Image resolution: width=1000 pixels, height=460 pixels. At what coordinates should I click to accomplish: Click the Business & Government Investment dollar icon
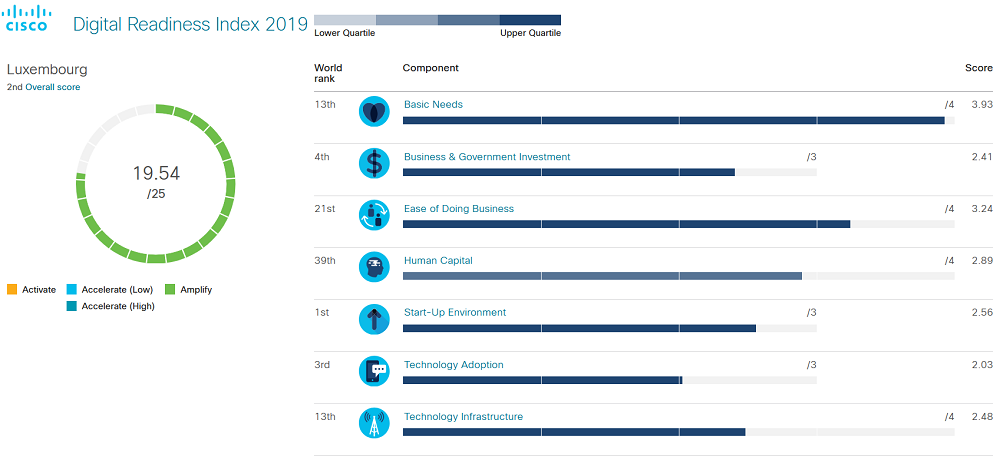point(374,163)
